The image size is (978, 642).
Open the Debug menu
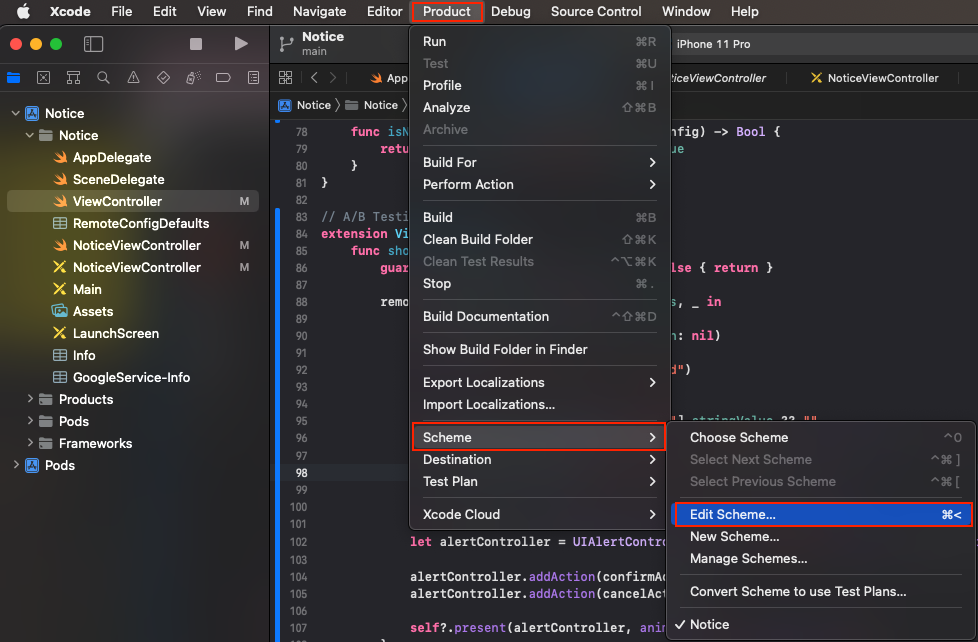click(x=511, y=11)
